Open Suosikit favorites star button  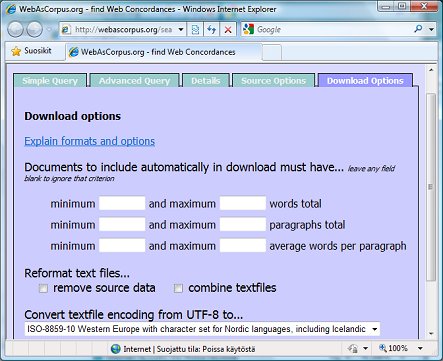(31, 51)
